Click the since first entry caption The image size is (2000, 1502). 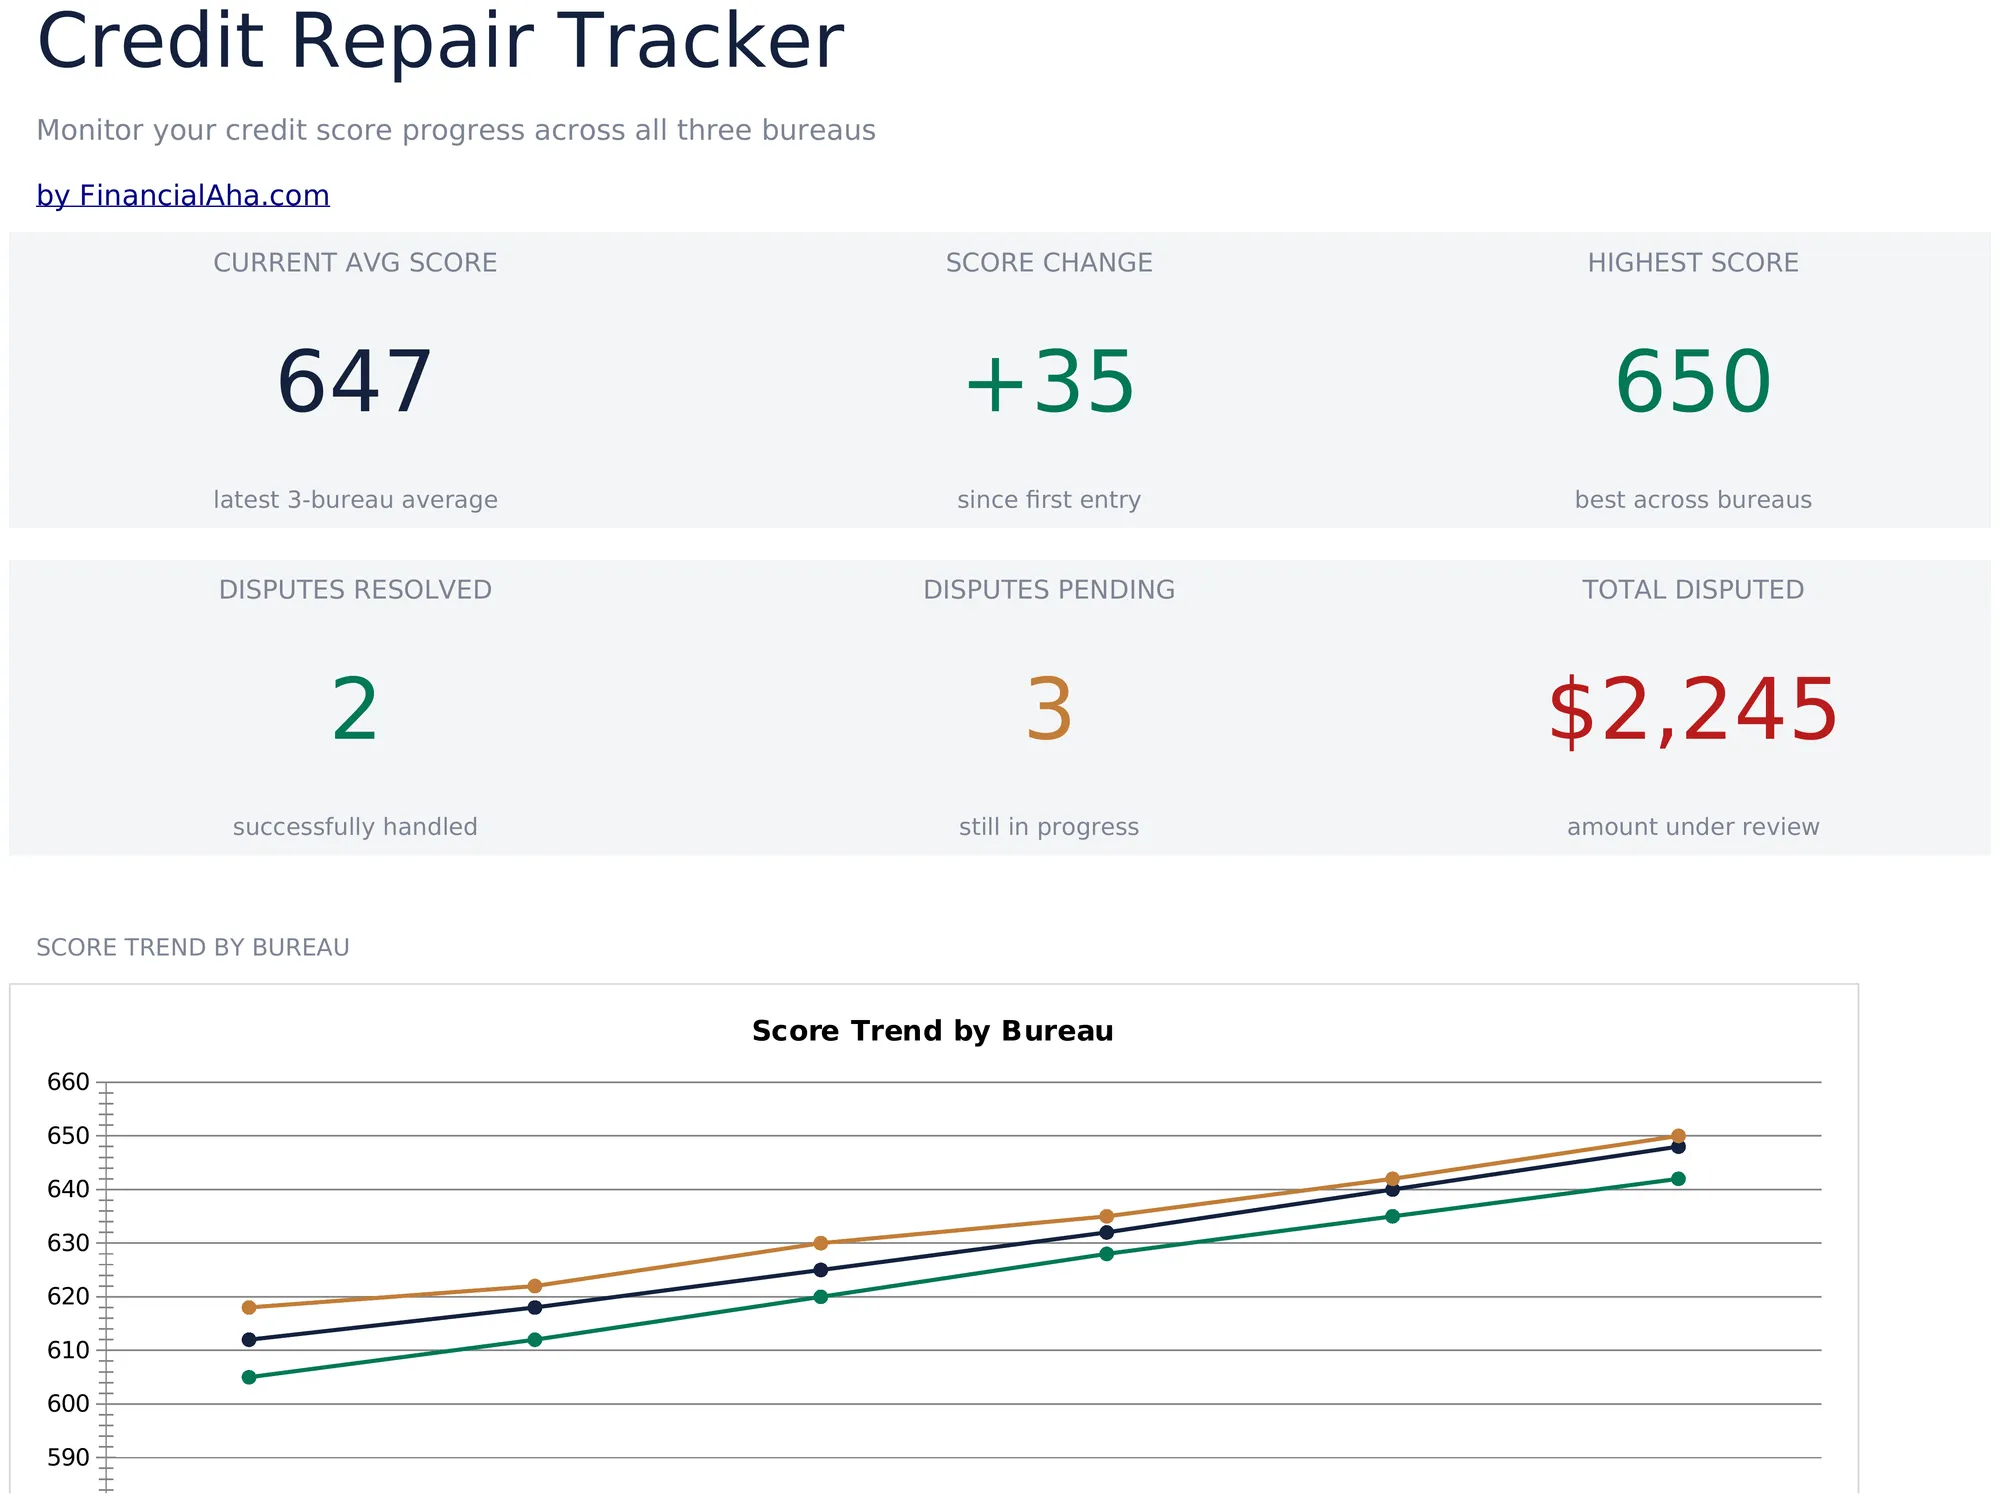click(x=1049, y=500)
